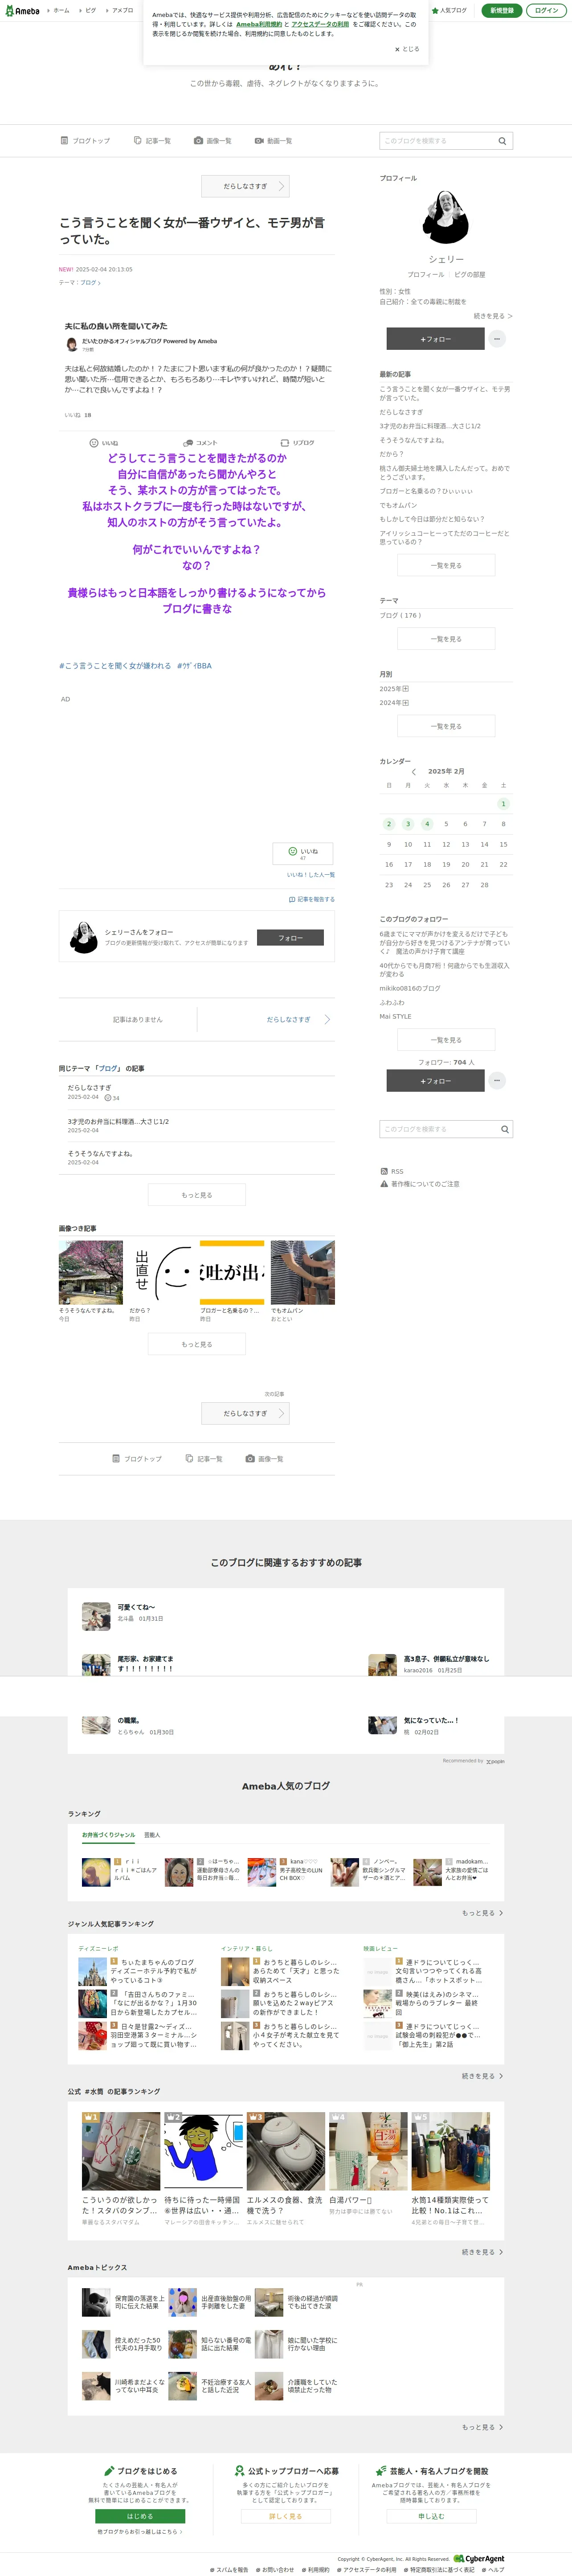
Task: Go to だらしなさすぎ article at top
Action: click(245, 186)
